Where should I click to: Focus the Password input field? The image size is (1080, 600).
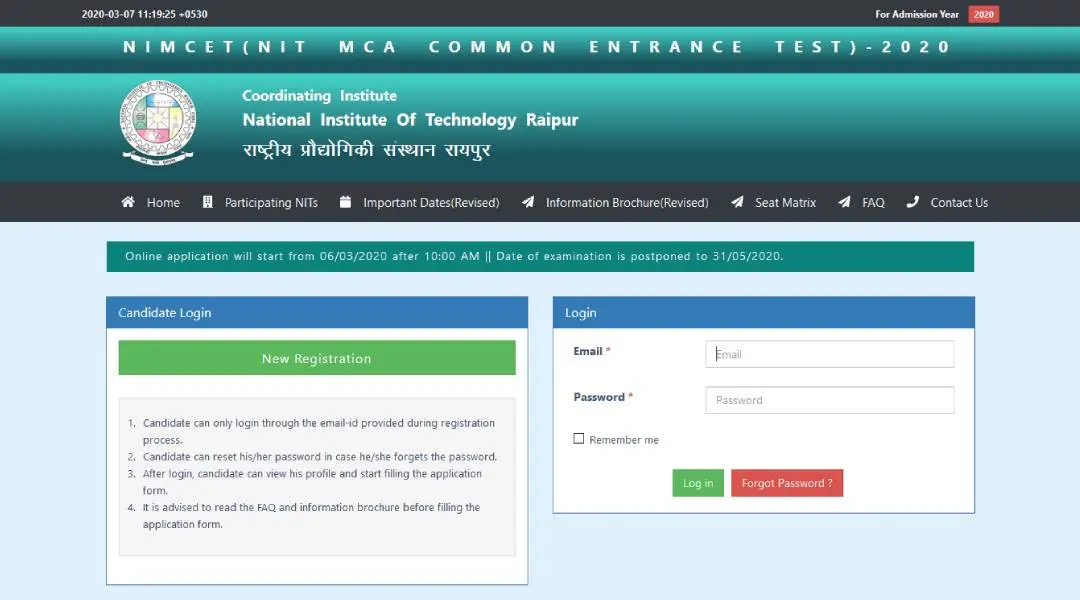(x=829, y=400)
